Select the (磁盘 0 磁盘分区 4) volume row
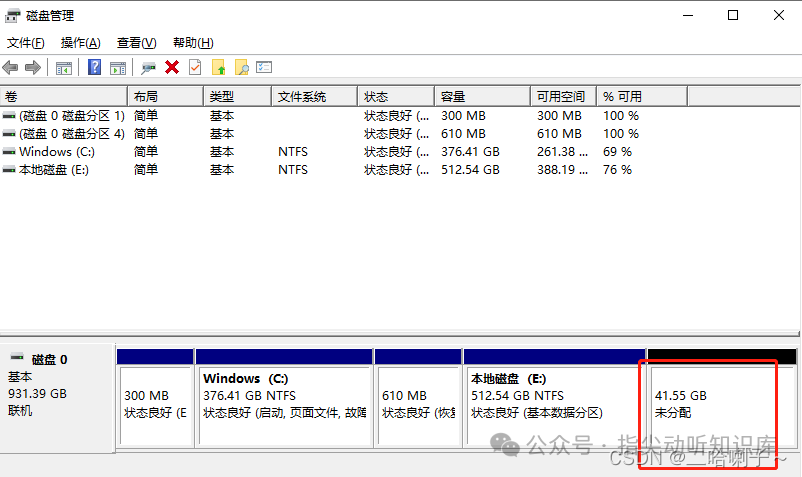 (344, 134)
